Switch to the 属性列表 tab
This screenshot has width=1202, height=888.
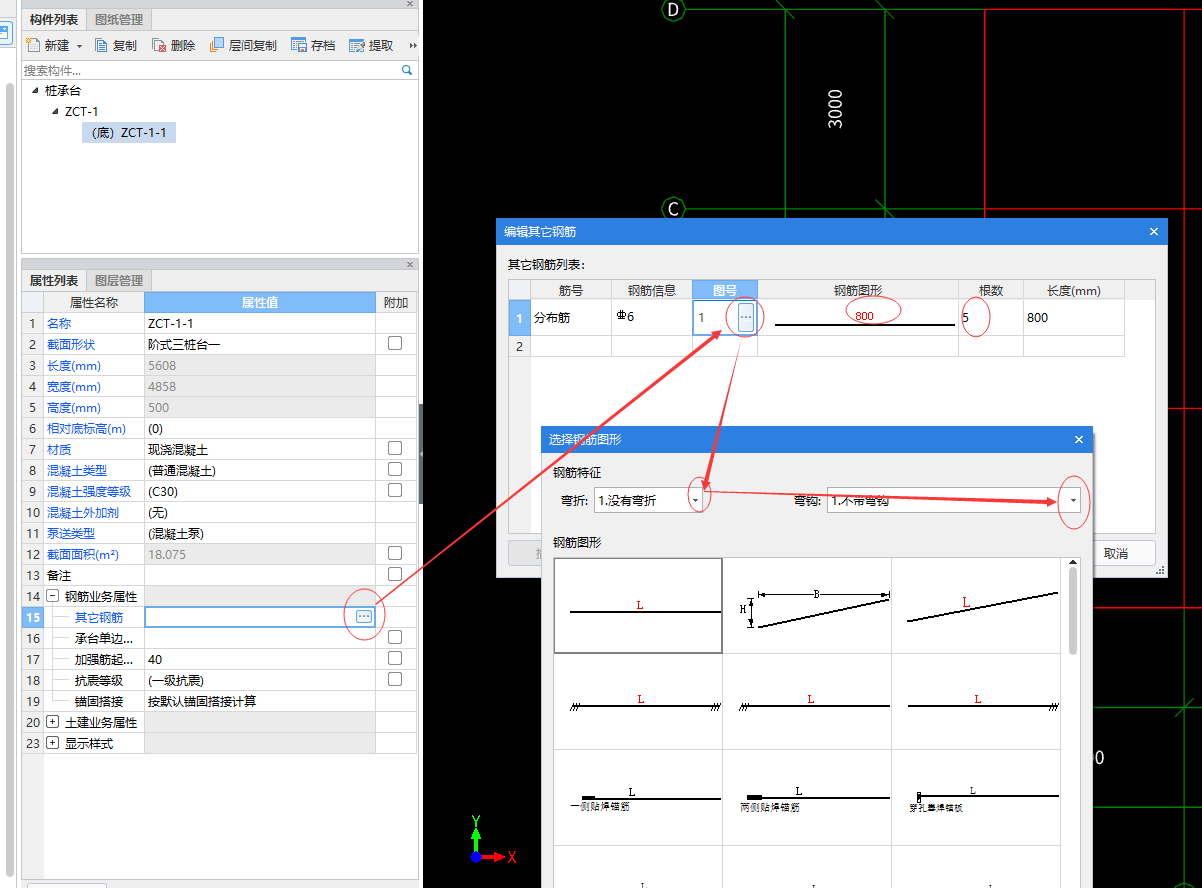click(54, 280)
